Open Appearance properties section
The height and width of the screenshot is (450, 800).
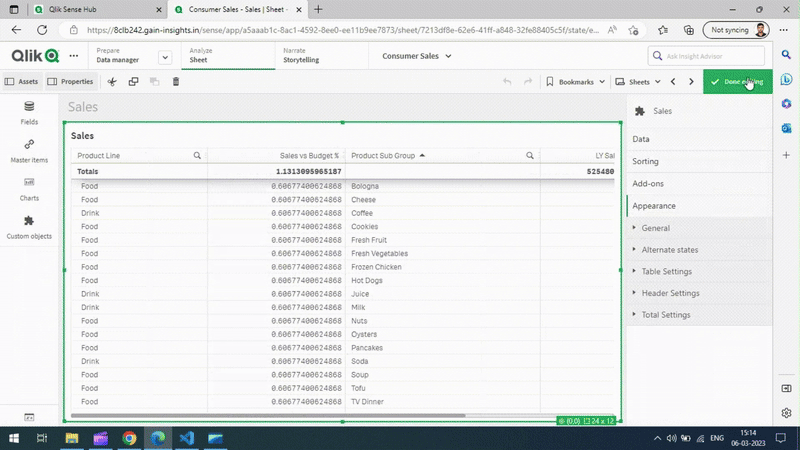pyautogui.click(x=699, y=206)
